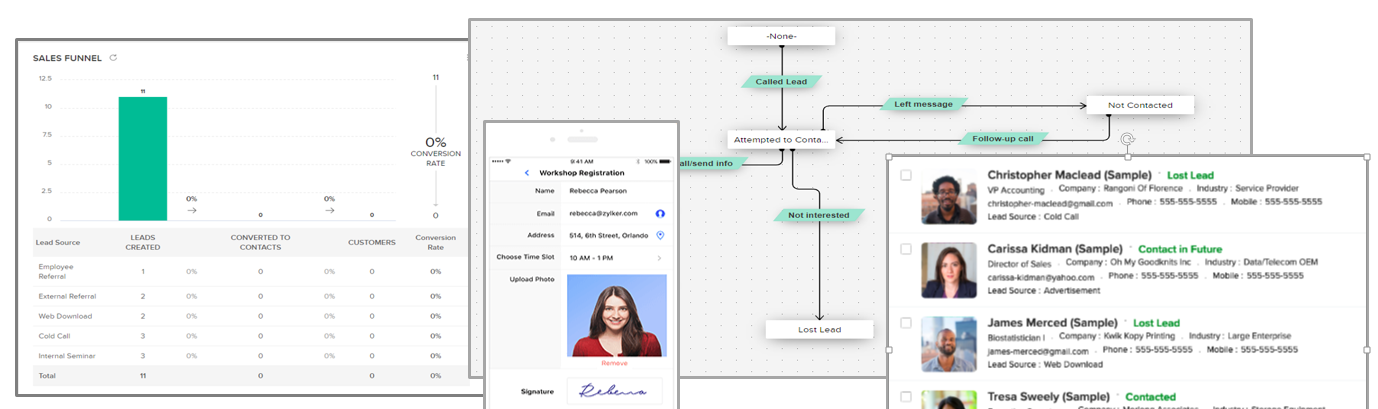The height and width of the screenshot is (409, 1378).
Task: Click the Left message transition label
Action: click(x=924, y=103)
